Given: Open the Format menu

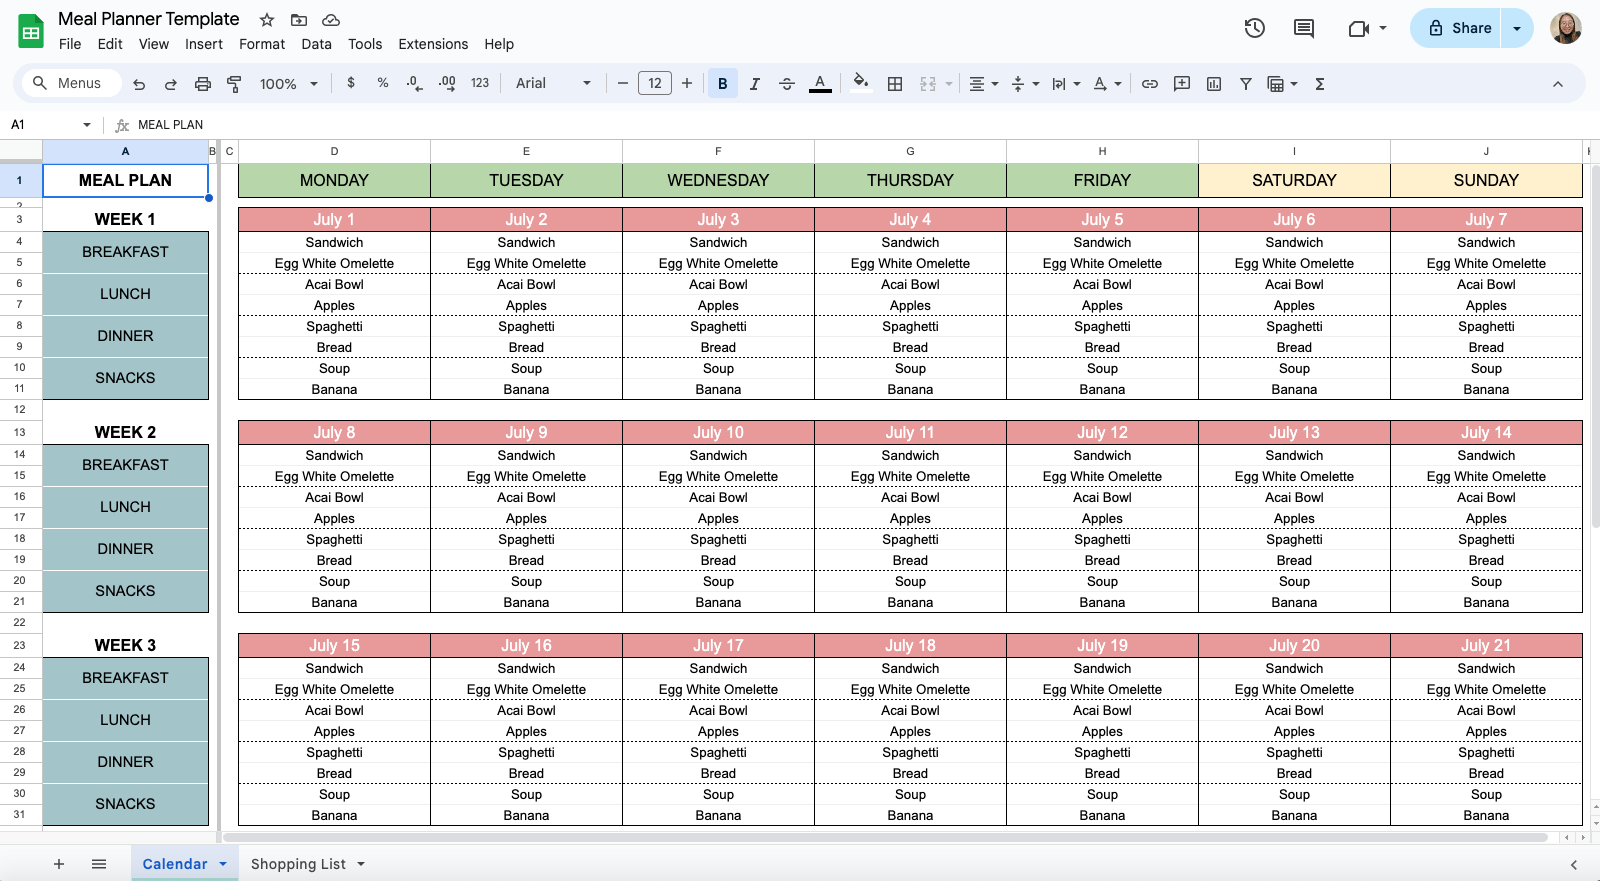Looking at the screenshot, I should 262,44.
